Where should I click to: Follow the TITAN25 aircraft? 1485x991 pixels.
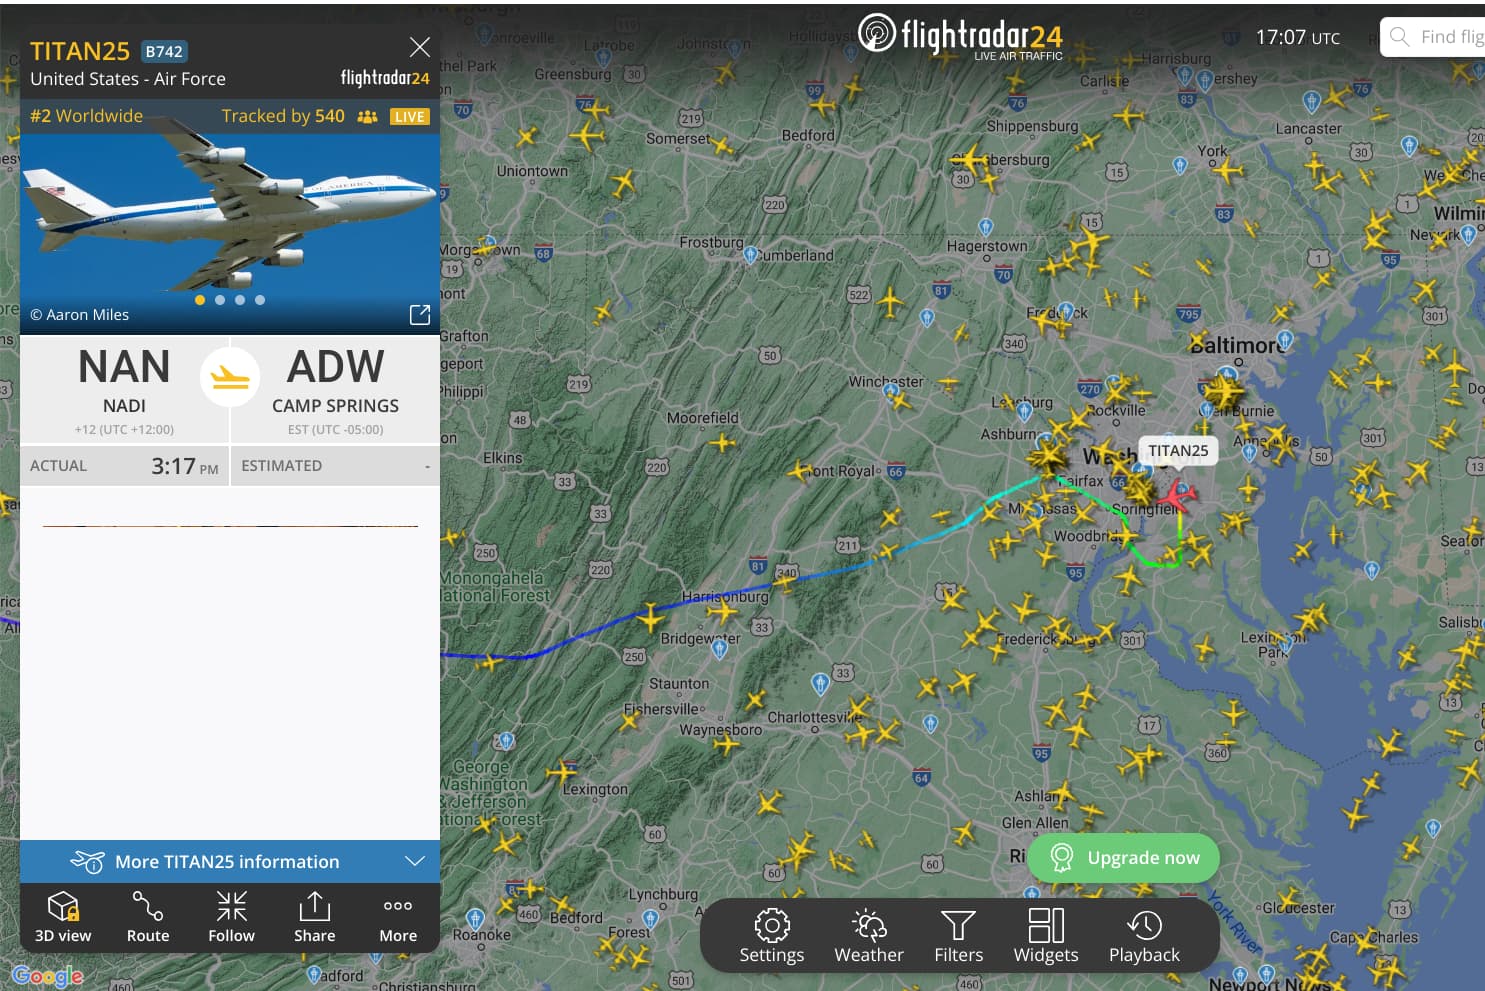point(231,916)
